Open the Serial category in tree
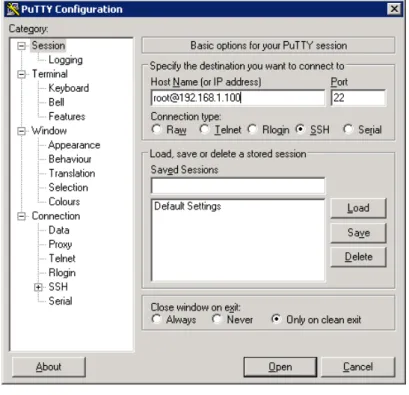Image resolution: width=409 pixels, height=395 pixels. coord(60,301)
